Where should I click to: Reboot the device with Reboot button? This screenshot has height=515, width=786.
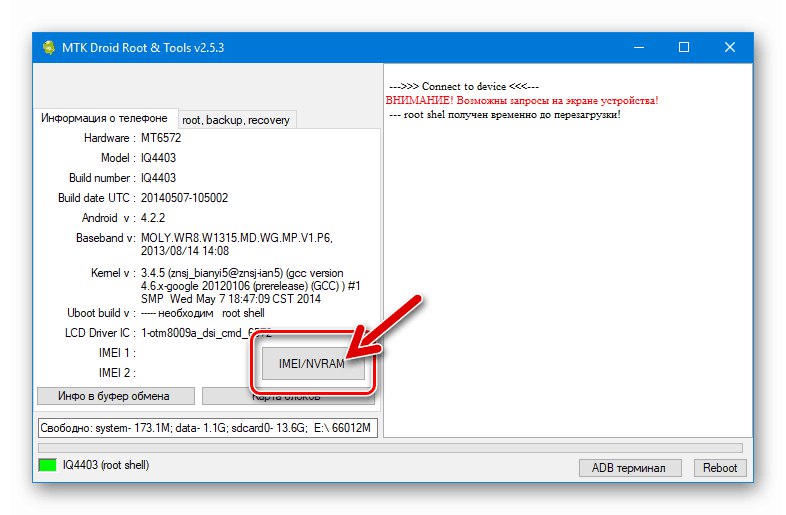click(x=720, y=468)
